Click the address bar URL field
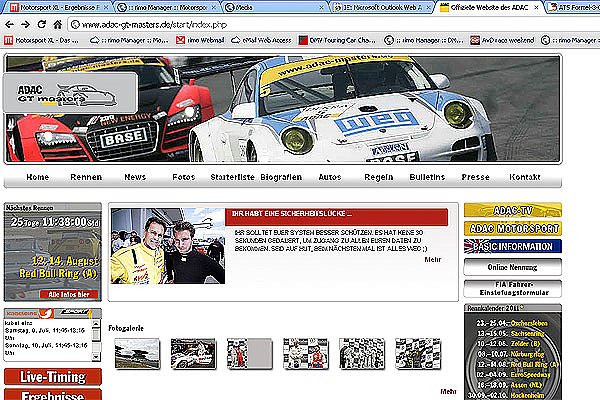 click(x=333, y=24)
